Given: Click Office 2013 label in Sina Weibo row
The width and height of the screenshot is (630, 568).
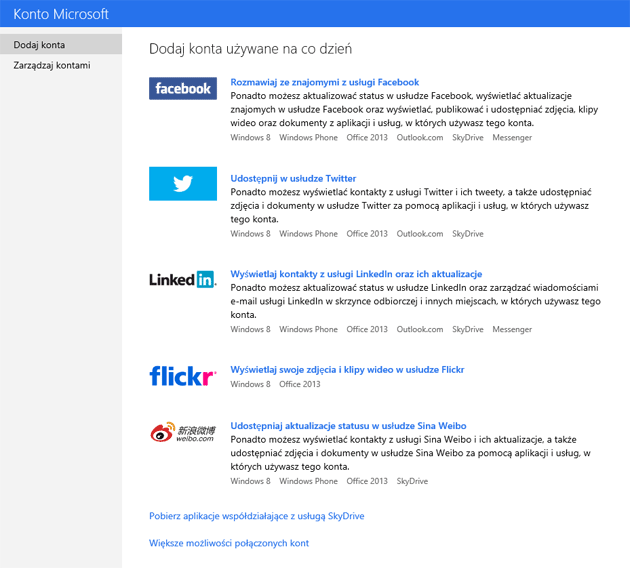Looking at the screenshot, I should pos(367,481).
